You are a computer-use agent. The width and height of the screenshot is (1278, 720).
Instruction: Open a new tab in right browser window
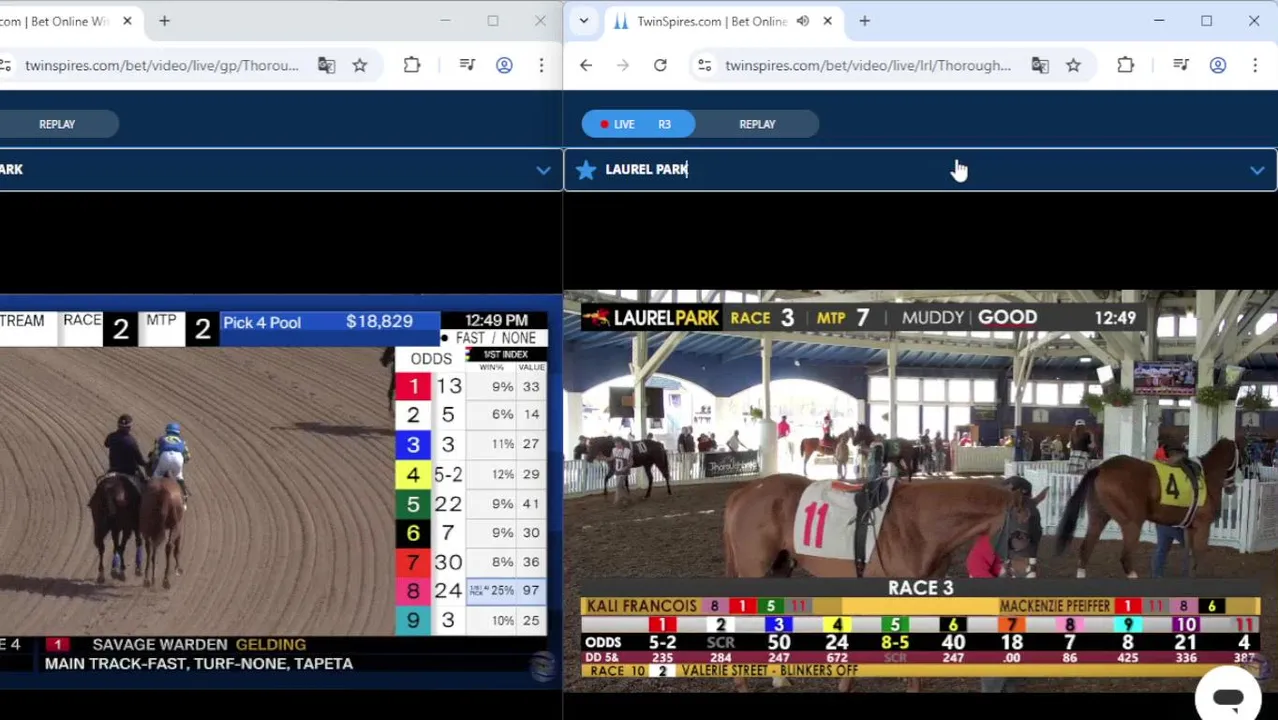[x=865, y=21]
